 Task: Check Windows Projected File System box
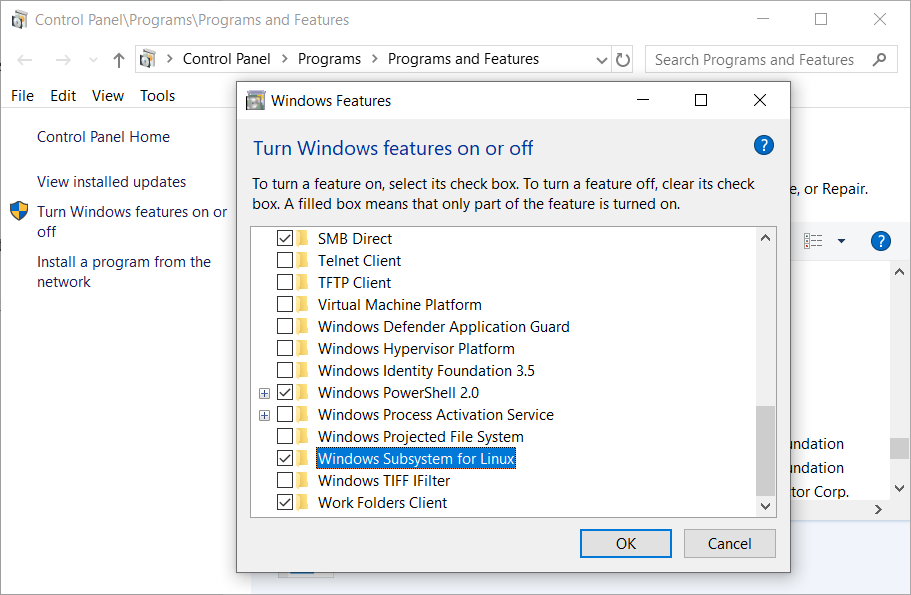[285, 436]
